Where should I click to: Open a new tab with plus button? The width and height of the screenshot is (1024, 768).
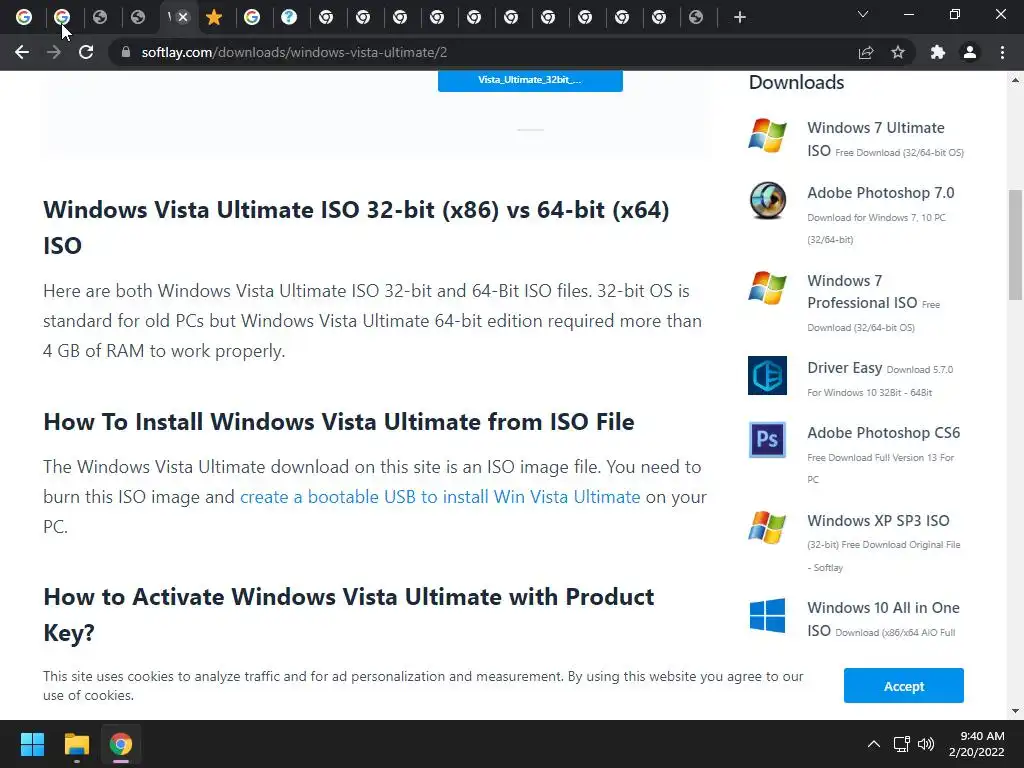pos(739,18)
